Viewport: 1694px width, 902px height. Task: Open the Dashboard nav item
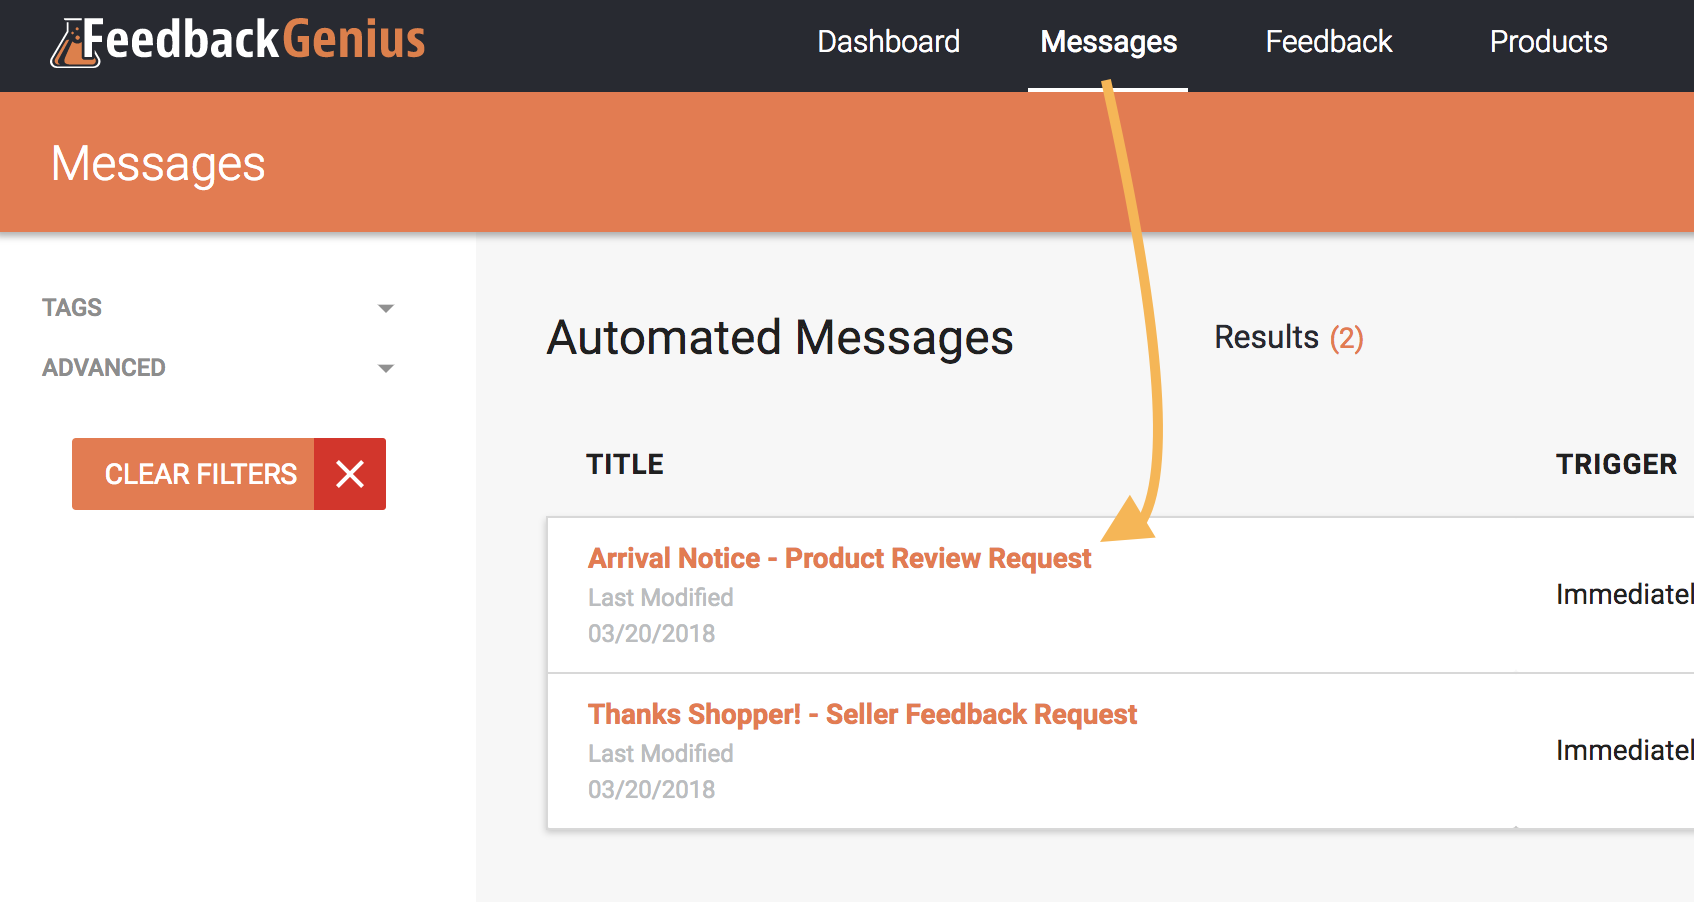(x=888, y=42)
